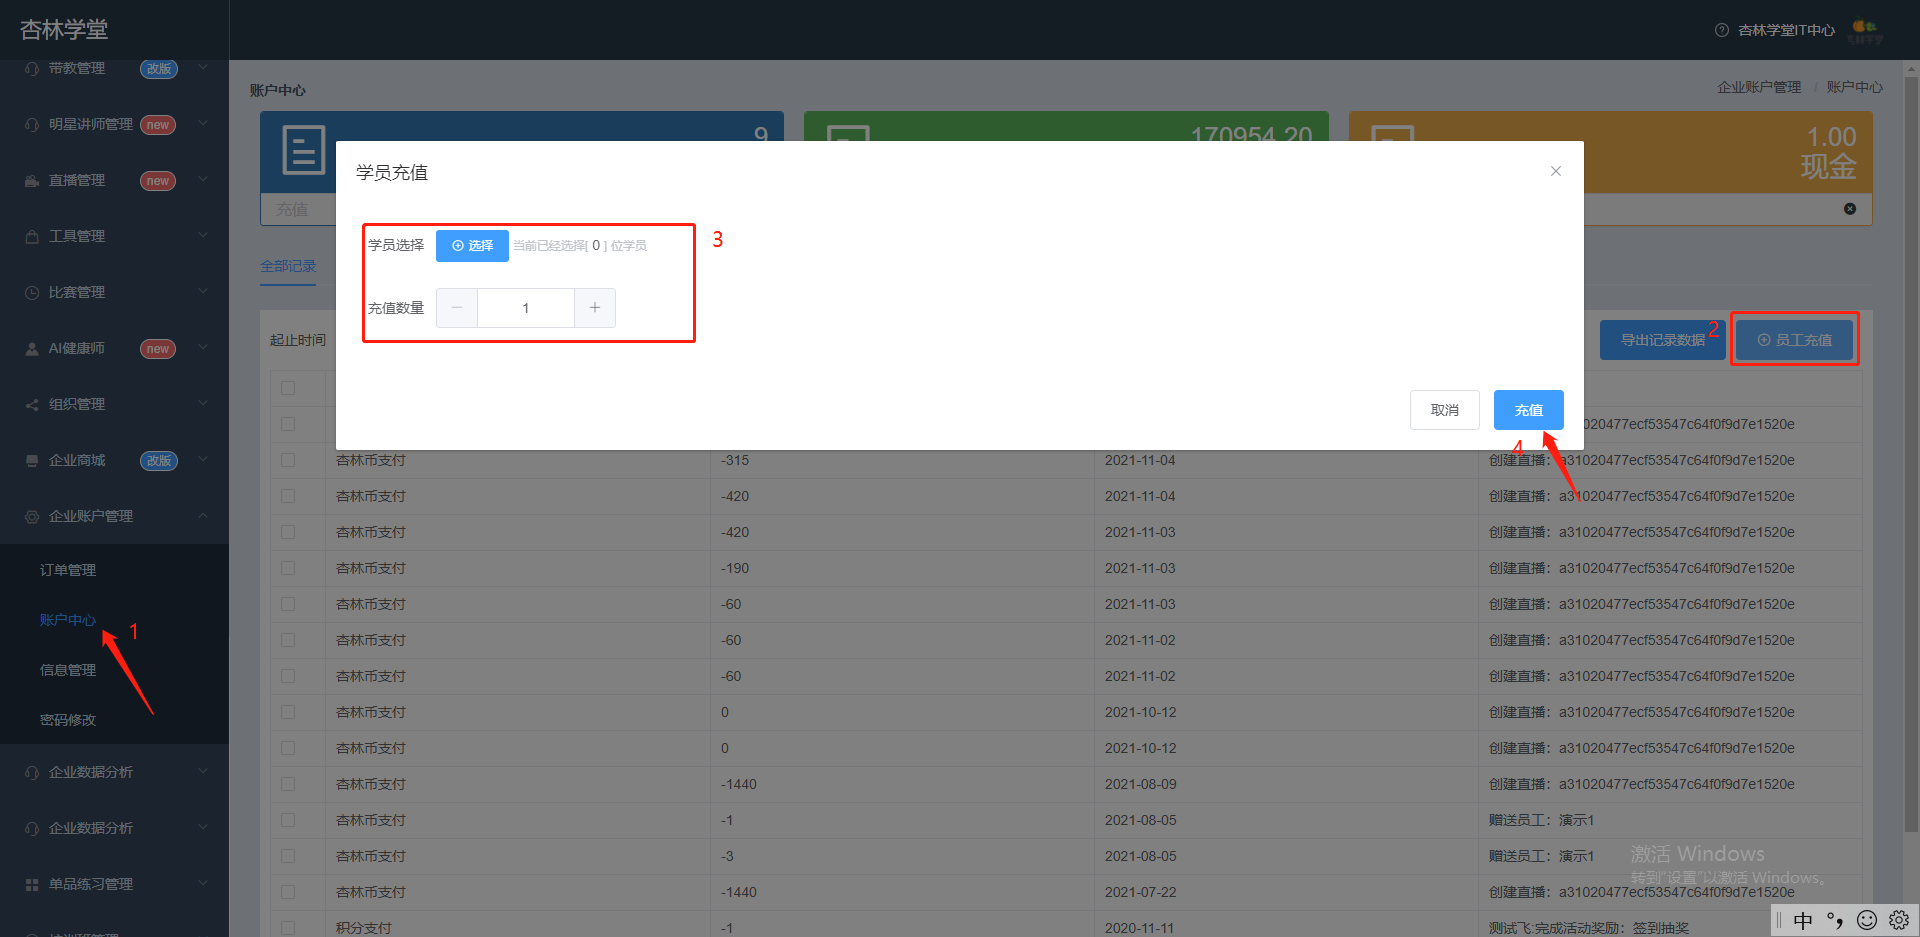The image size is (1920, 937).
Task: Increase 充值数量 with the plus button
Action: (x=595, y=308)
